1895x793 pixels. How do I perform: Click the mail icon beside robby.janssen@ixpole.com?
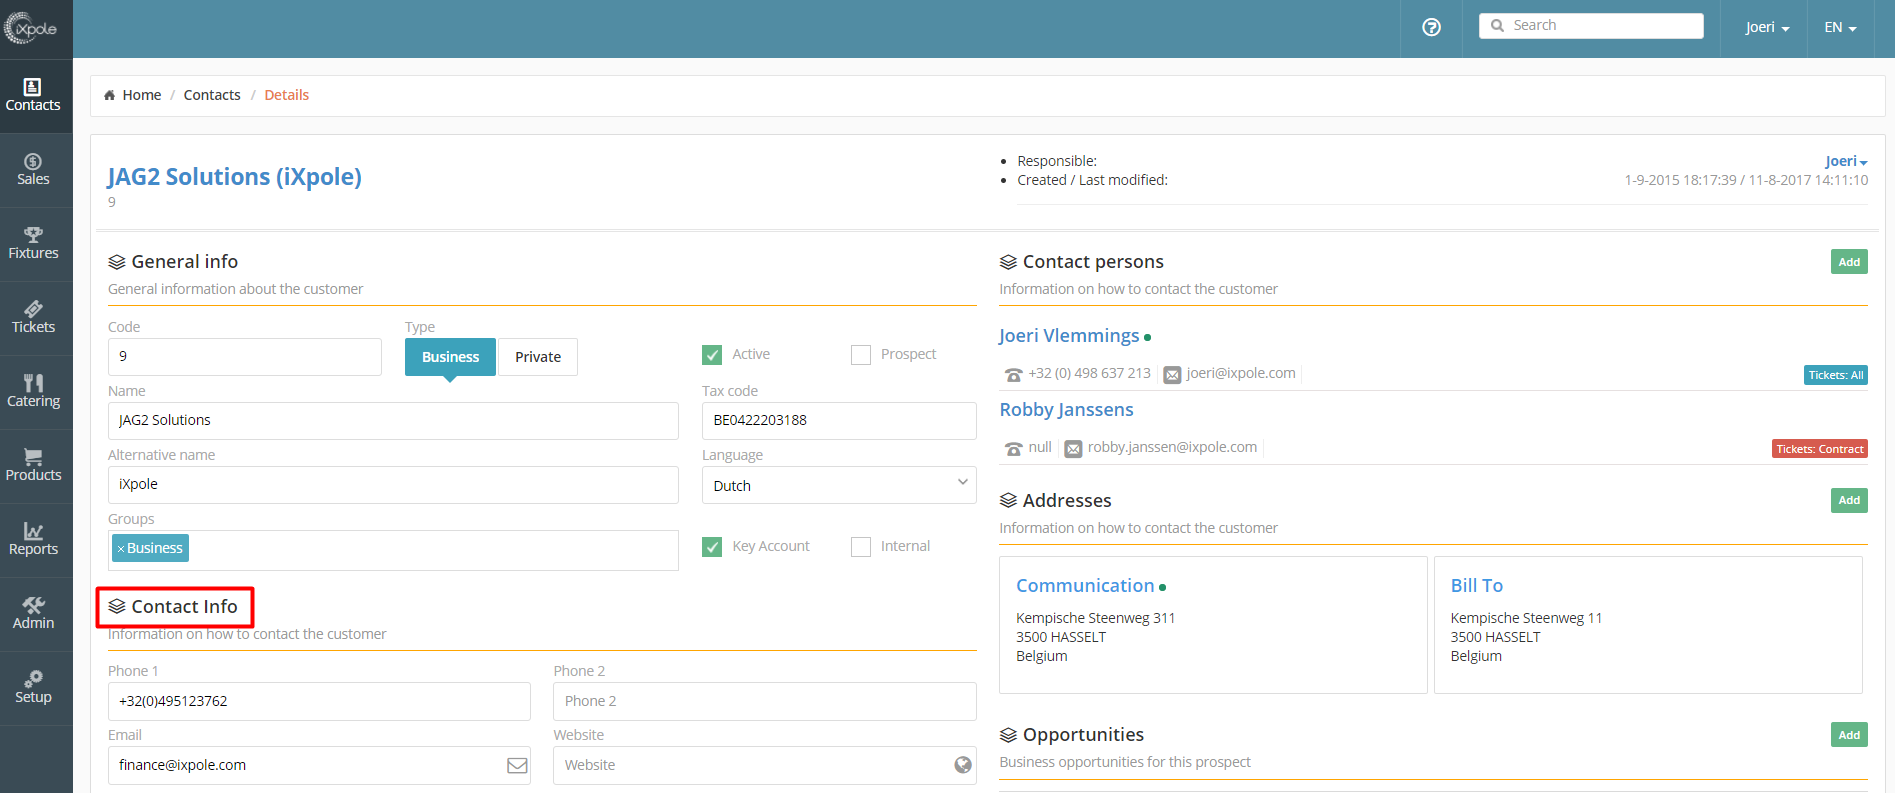click(1073, 449)
